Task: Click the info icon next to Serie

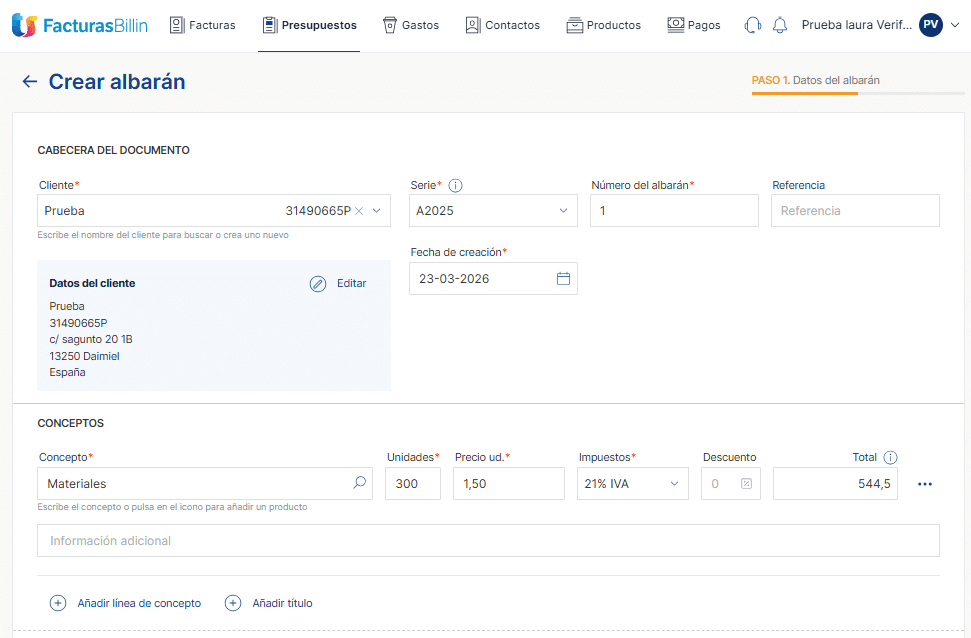Action: click(x=455, y=185)
